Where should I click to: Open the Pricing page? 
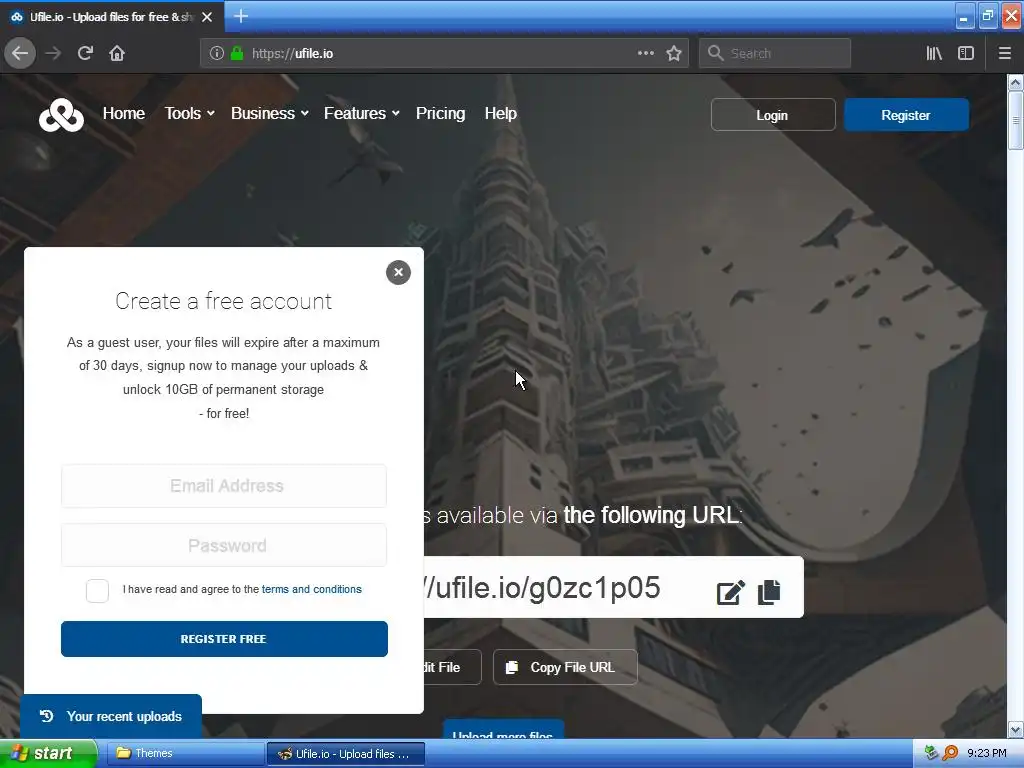coord(441,114)
